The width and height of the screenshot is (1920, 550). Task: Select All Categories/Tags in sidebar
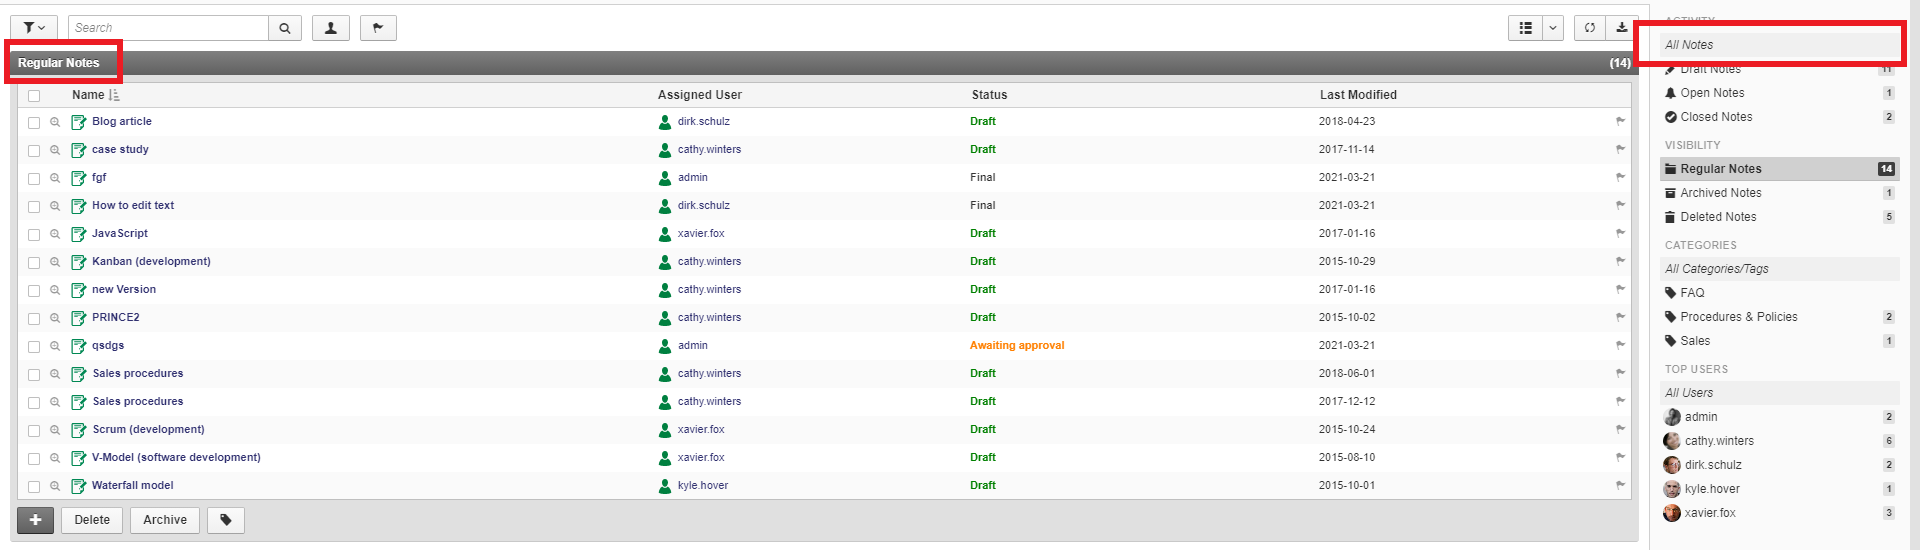[1780, 269]
